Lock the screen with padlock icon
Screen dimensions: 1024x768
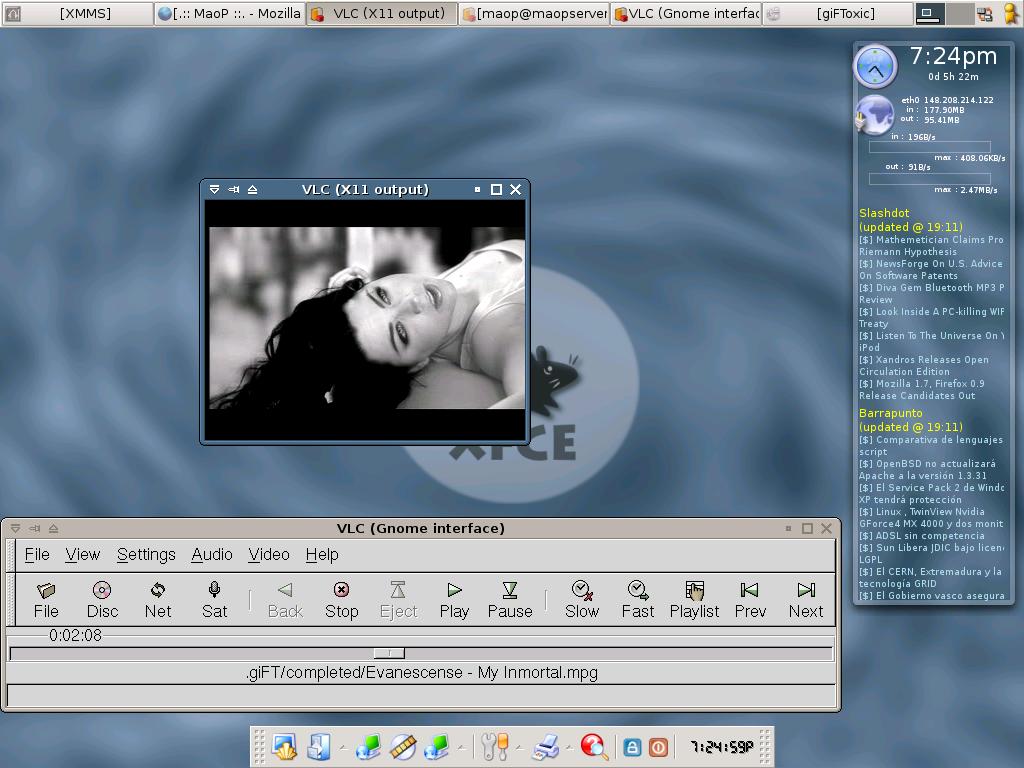tap(632, 747)
